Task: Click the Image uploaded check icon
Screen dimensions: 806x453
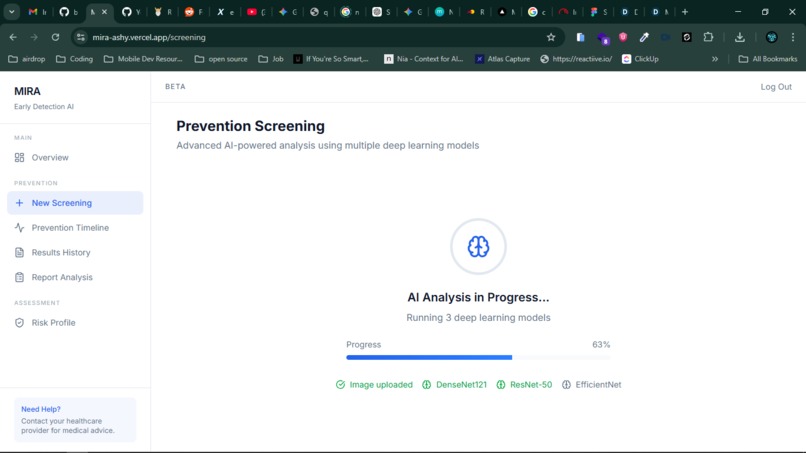Action: 340,385
